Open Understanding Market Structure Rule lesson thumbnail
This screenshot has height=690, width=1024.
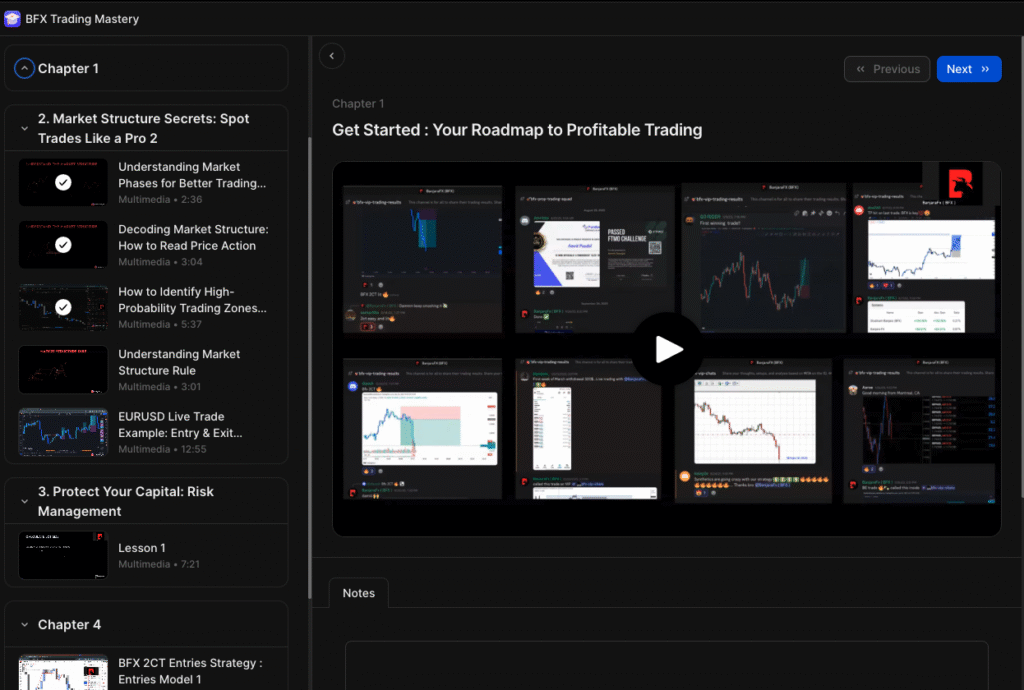pyautogui.click(x=63, y=370)
